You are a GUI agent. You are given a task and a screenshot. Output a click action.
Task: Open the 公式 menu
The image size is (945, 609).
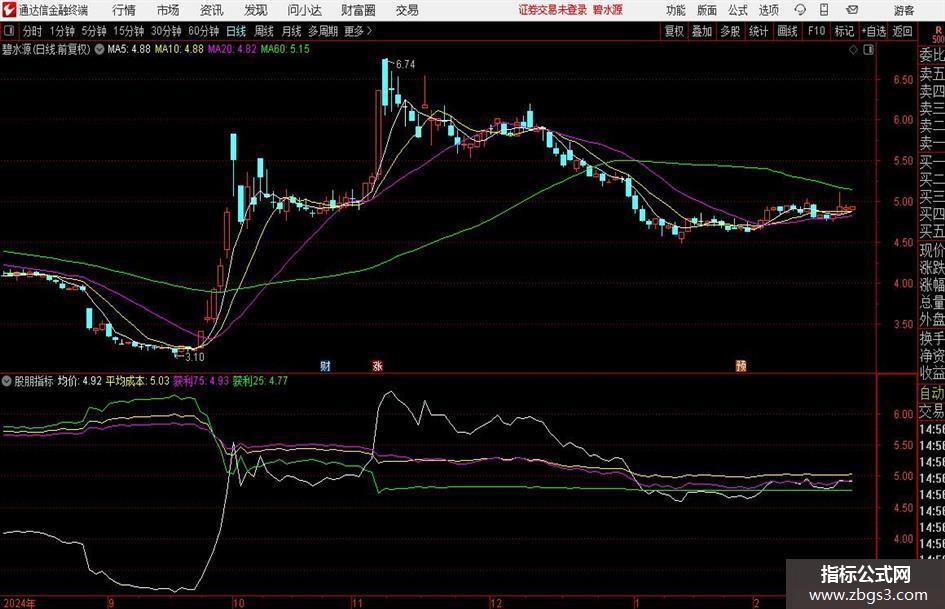(x=738, y=10)
